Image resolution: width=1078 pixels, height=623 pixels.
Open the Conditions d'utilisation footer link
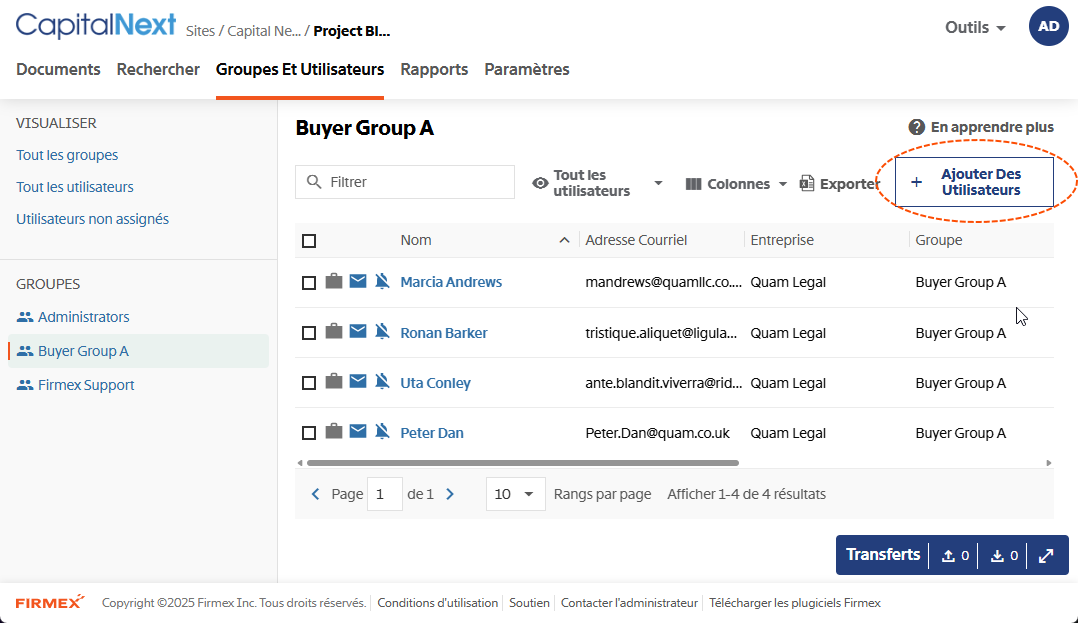tap(437, 603)
